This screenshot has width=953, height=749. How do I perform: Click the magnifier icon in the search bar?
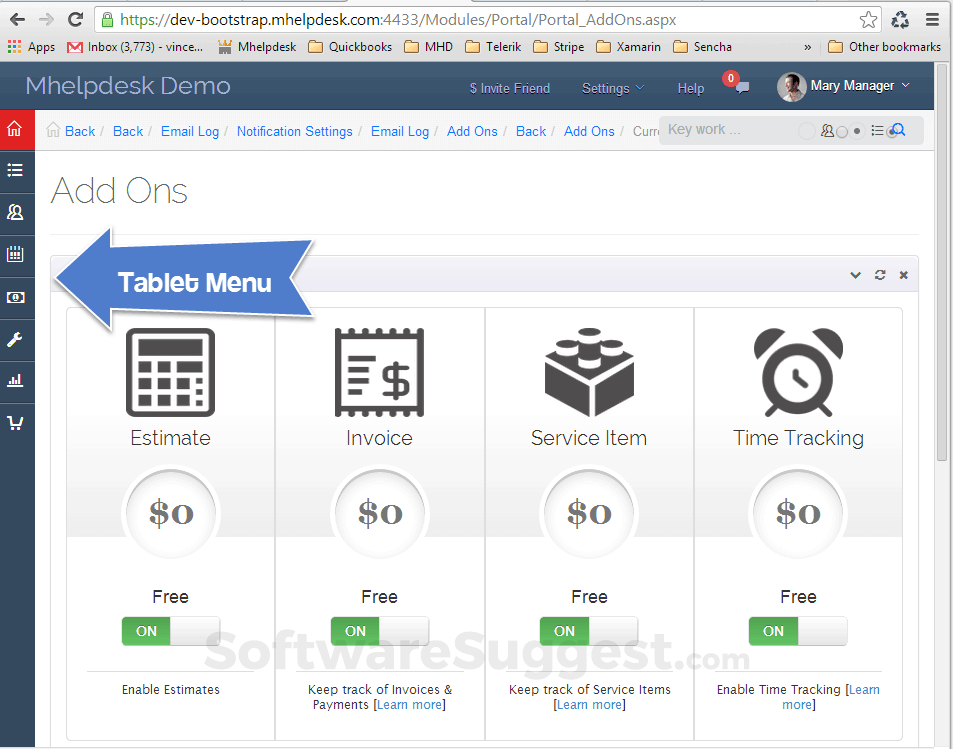(x=898, y=130)
